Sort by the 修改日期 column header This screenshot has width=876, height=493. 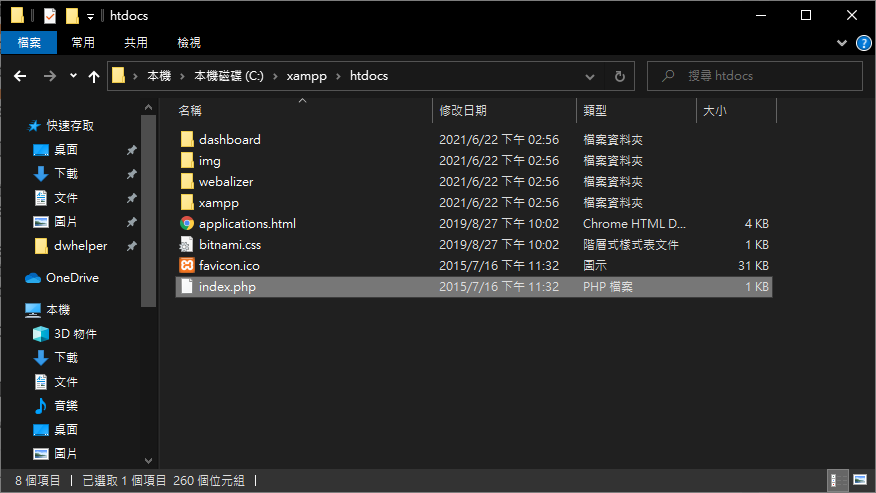(x=504, y=111)
